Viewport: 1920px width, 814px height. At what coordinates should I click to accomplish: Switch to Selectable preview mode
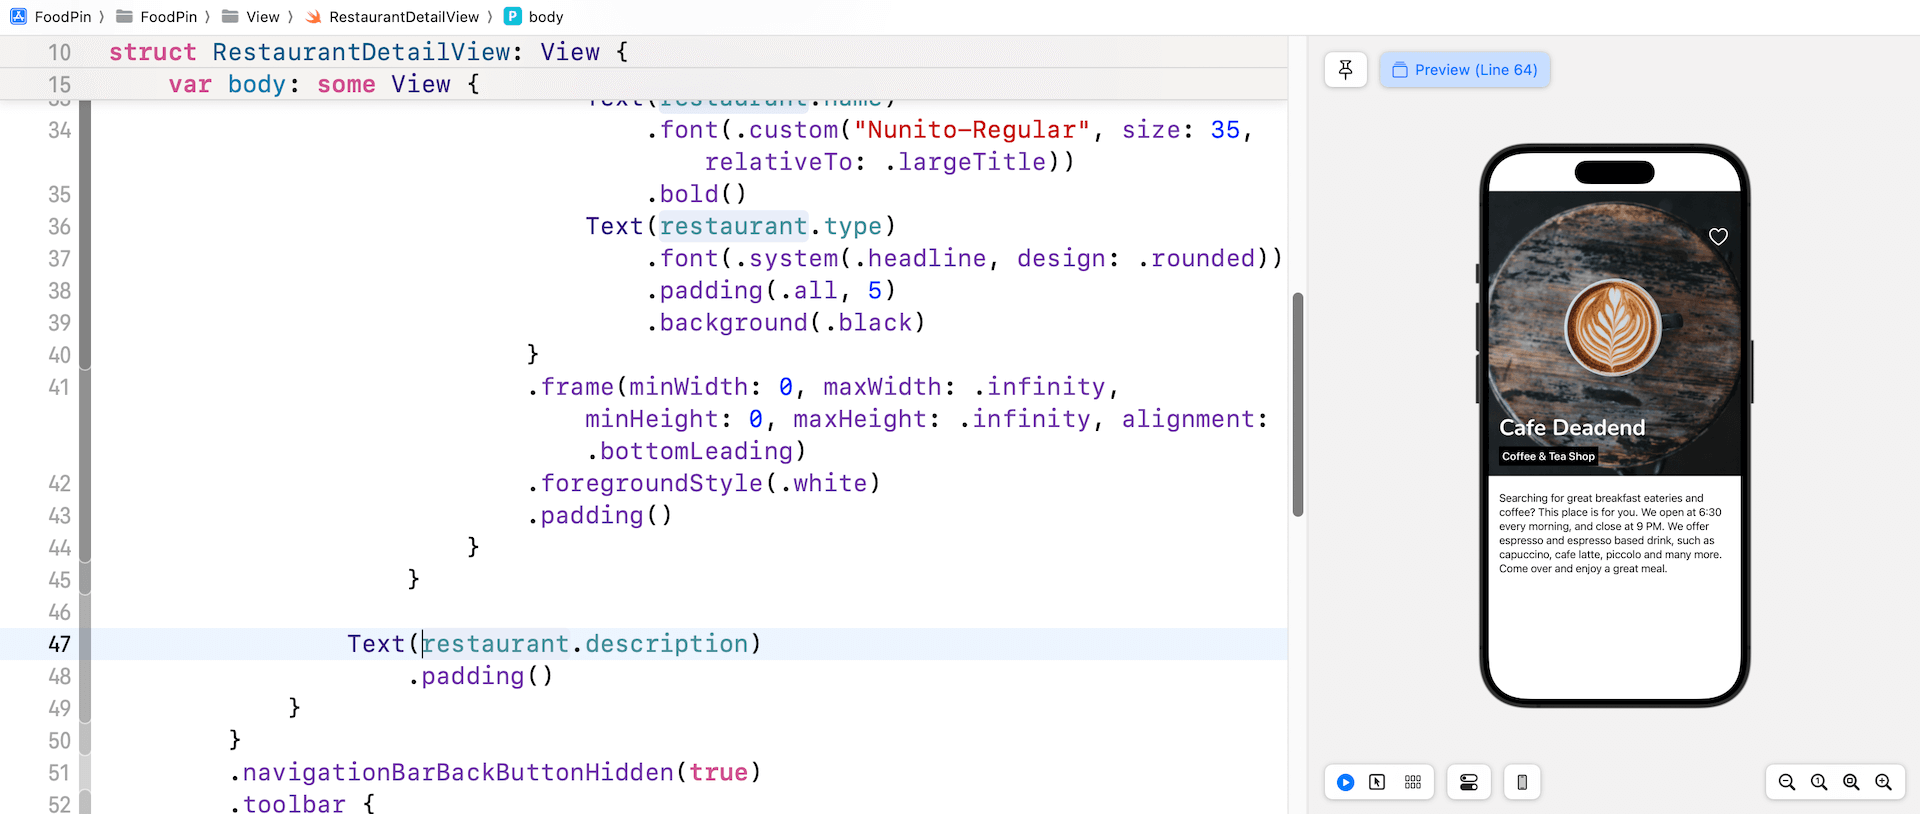[x=1377, y=782]
